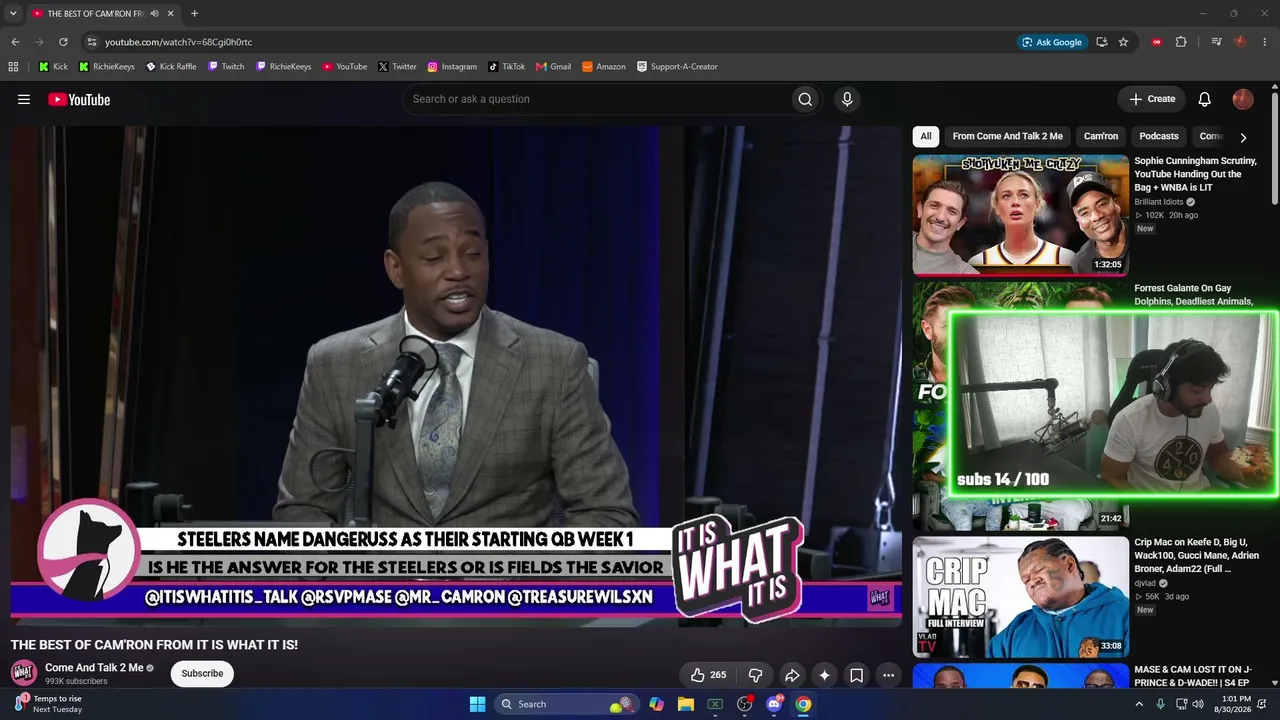Image resolution: width=1280 pixels, height=720 pixels.
Task: Click the address bar URL
Action: (178, 42)
